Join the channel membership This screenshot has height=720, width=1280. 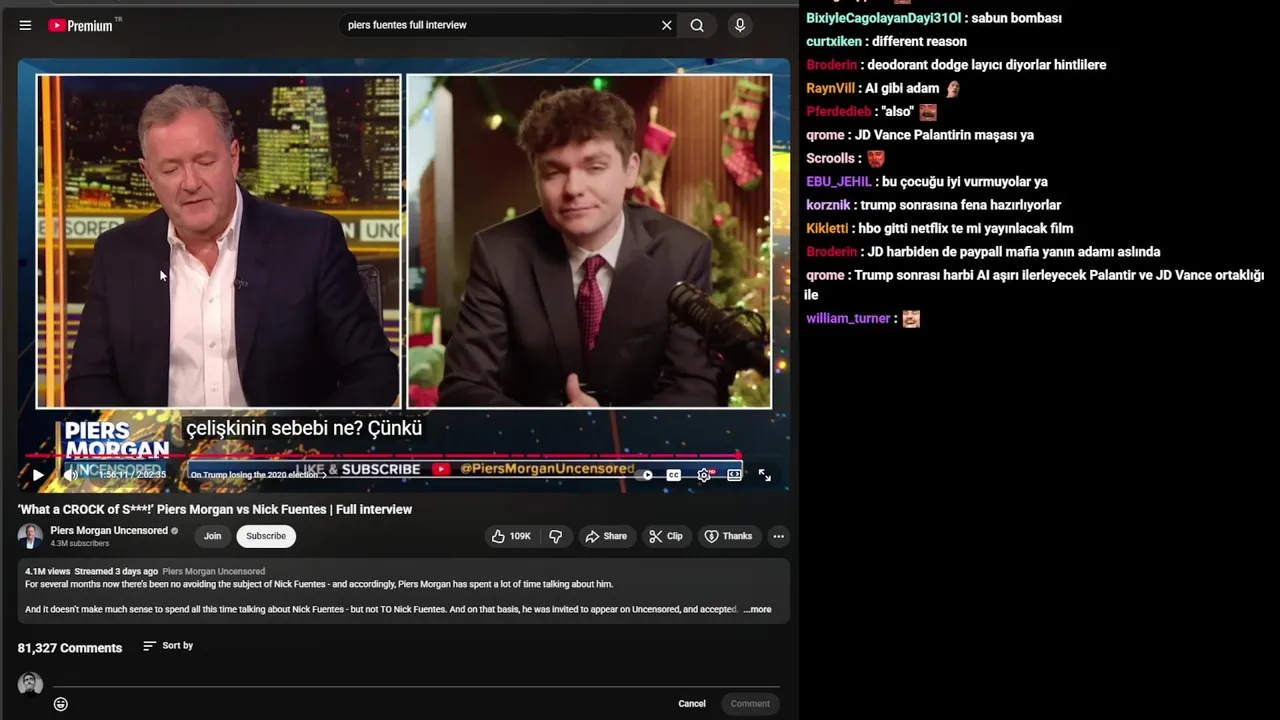coord(212,536)
